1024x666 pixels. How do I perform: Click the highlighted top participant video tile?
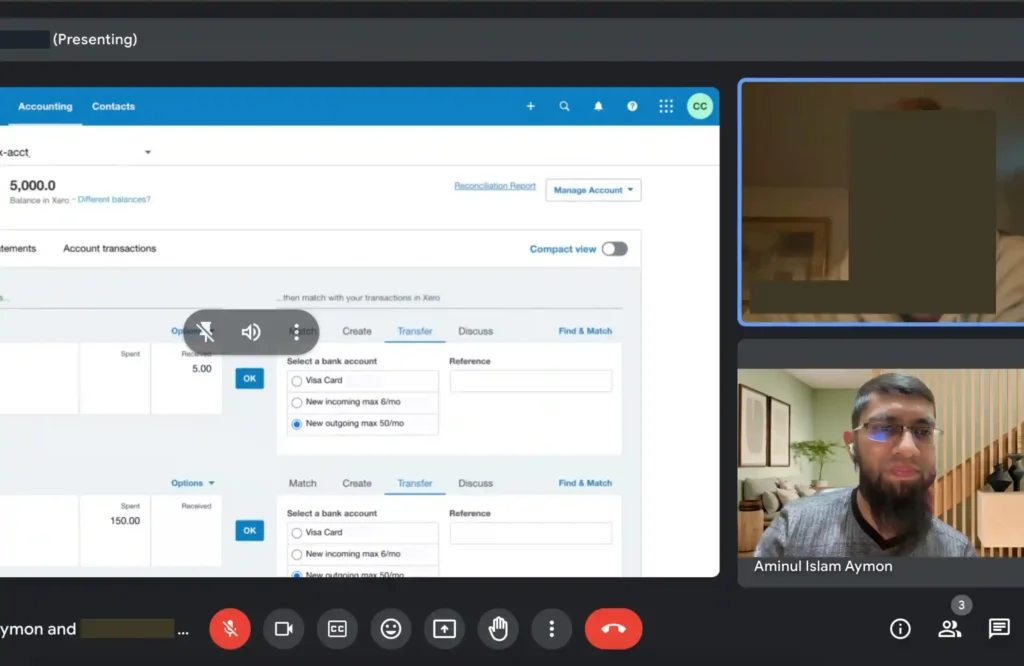(x=880, y=202)
